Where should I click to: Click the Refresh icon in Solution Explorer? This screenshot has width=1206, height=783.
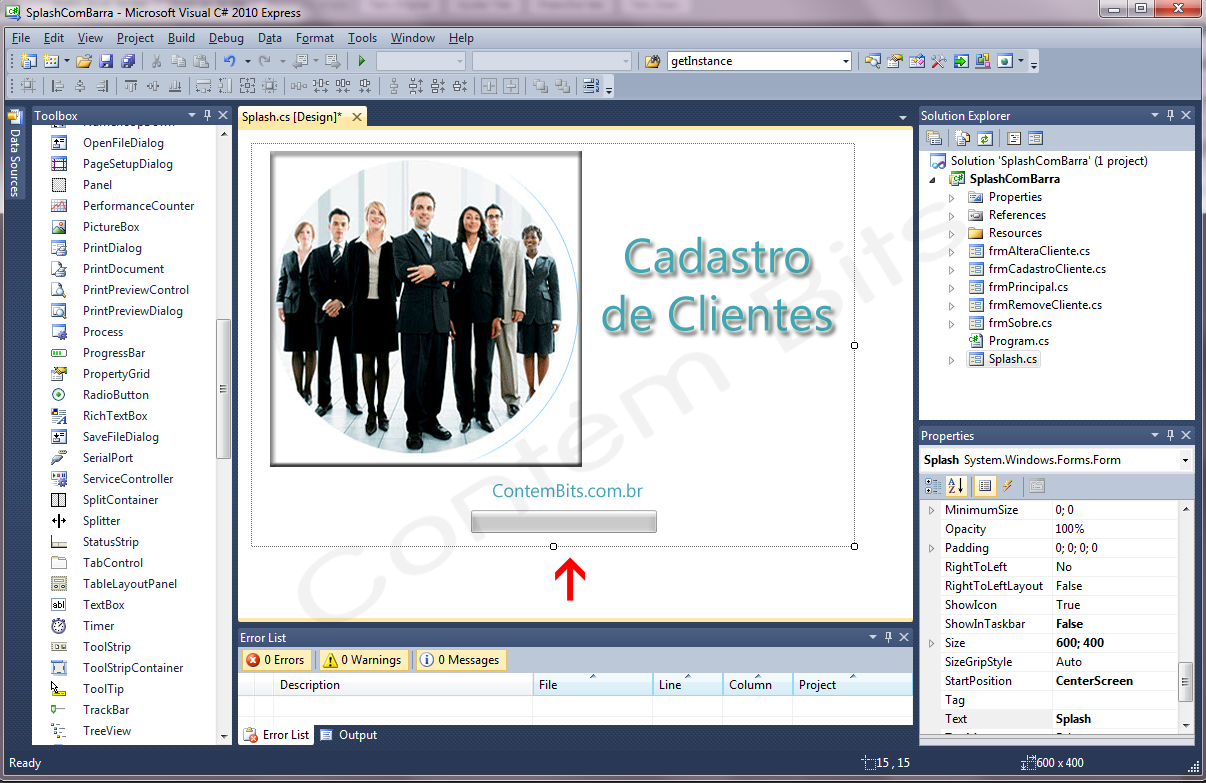985,139
